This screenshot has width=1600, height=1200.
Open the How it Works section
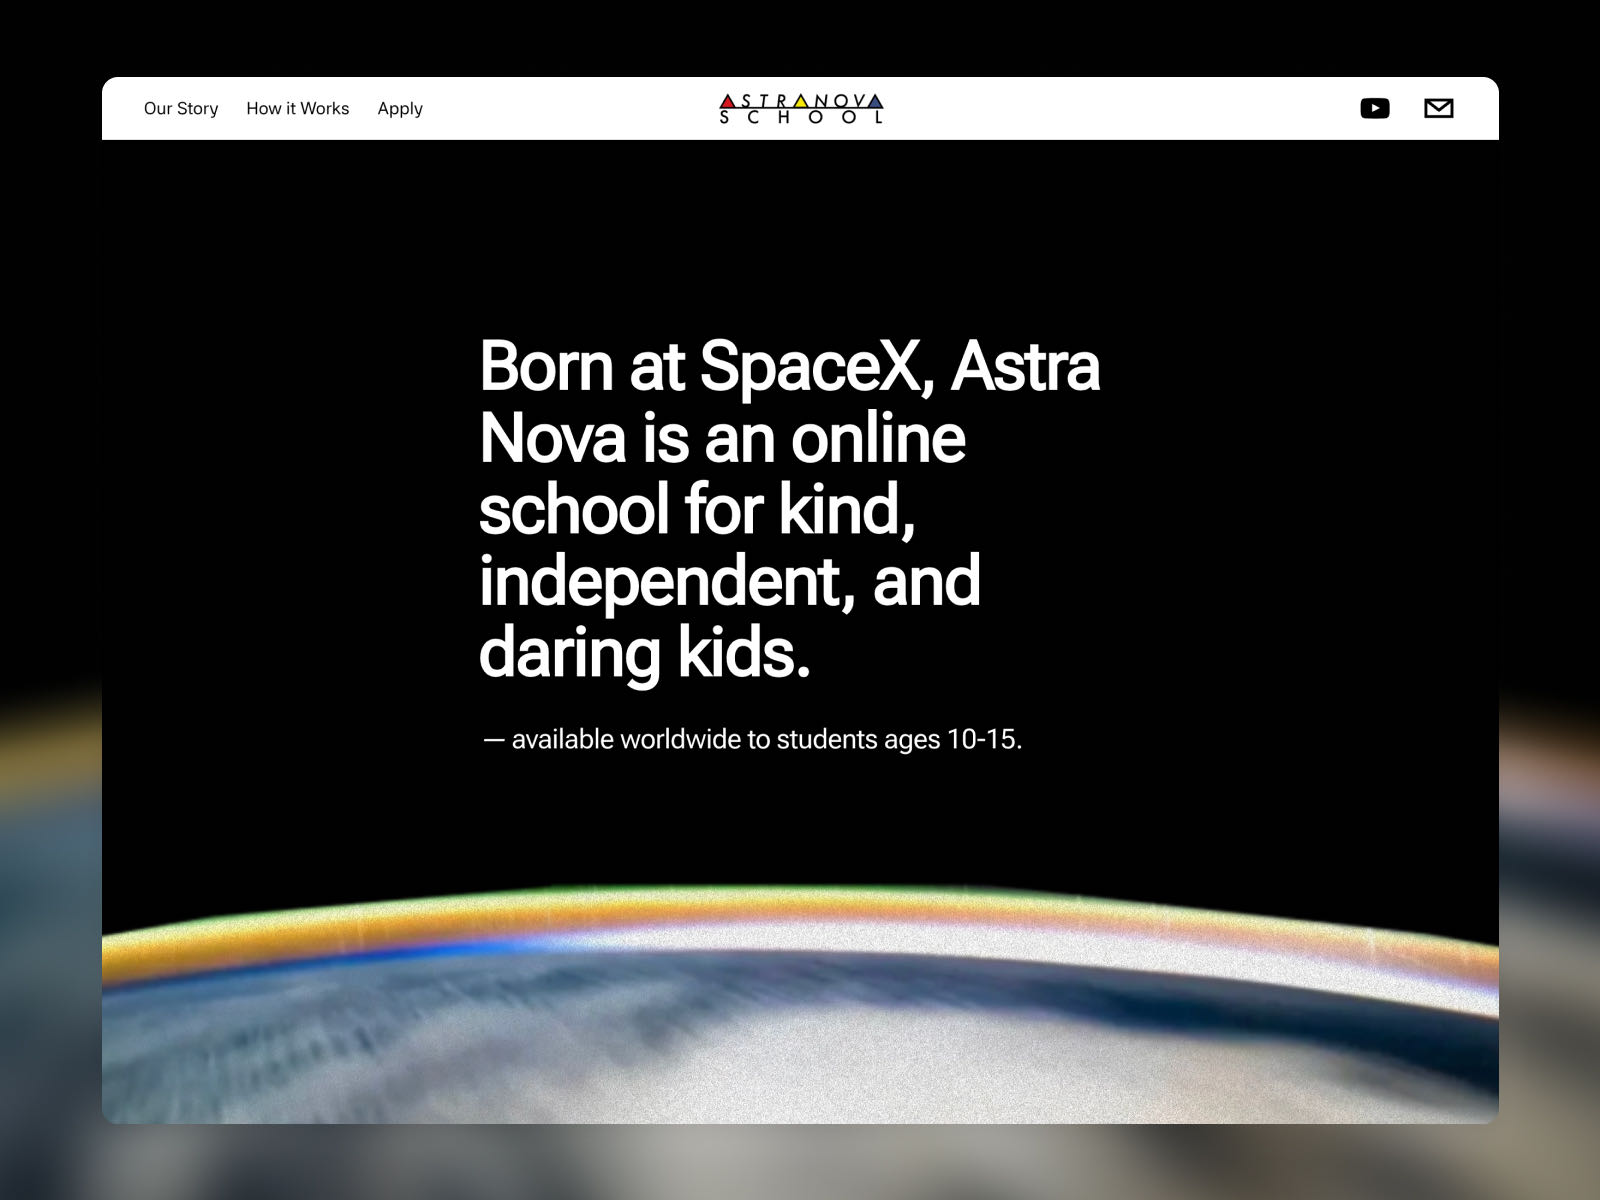(298, 108)
